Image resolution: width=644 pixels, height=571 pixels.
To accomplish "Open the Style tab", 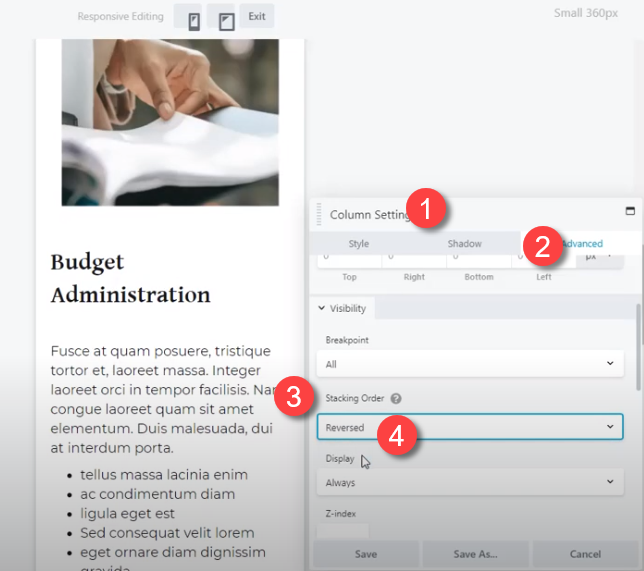I will click(x=359, y=244).
